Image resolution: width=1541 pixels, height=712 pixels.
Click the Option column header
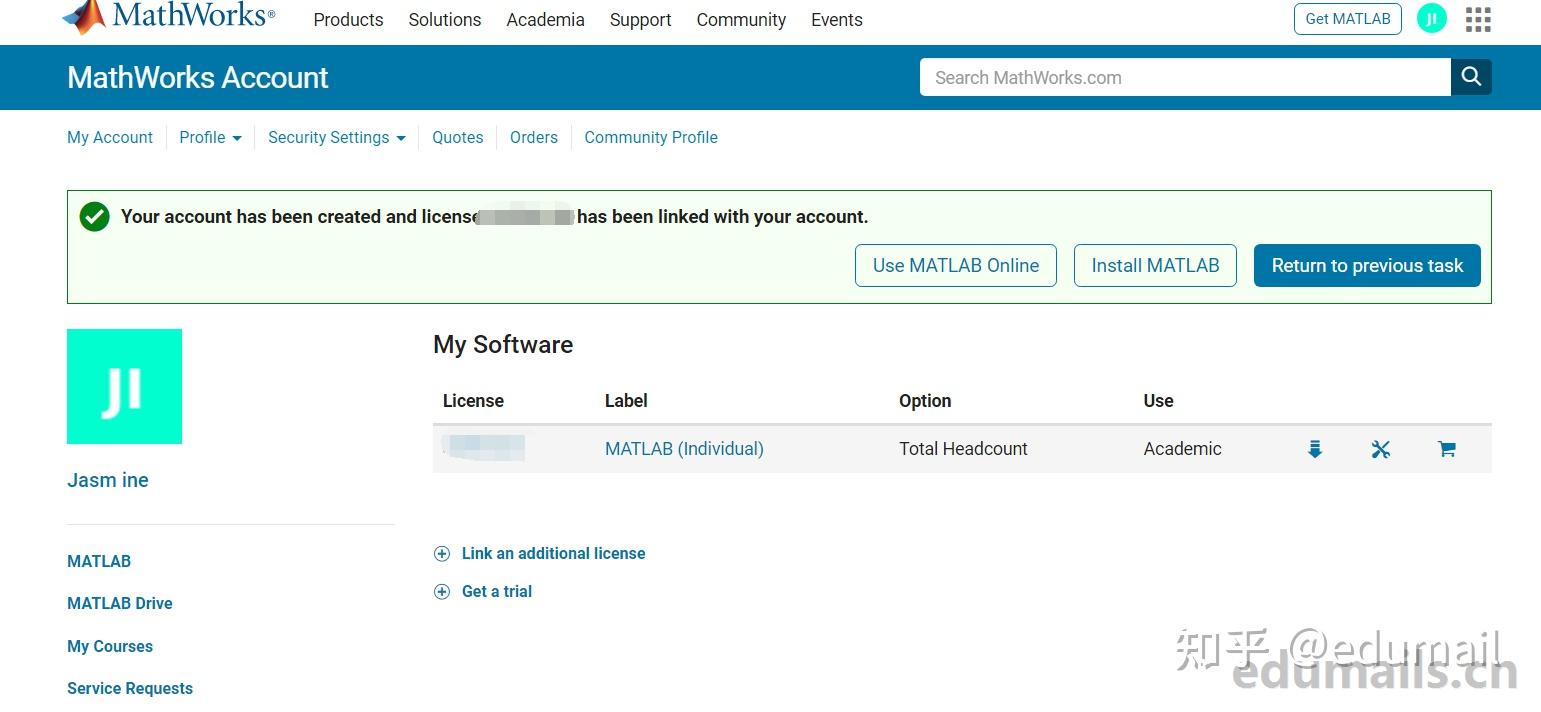click(x=925, y=401)
